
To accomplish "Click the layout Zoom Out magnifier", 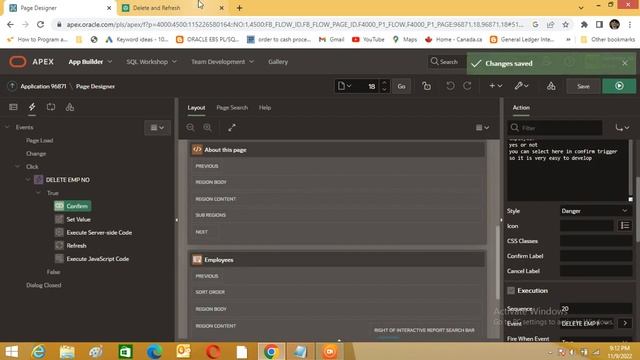I will [190, 127].
